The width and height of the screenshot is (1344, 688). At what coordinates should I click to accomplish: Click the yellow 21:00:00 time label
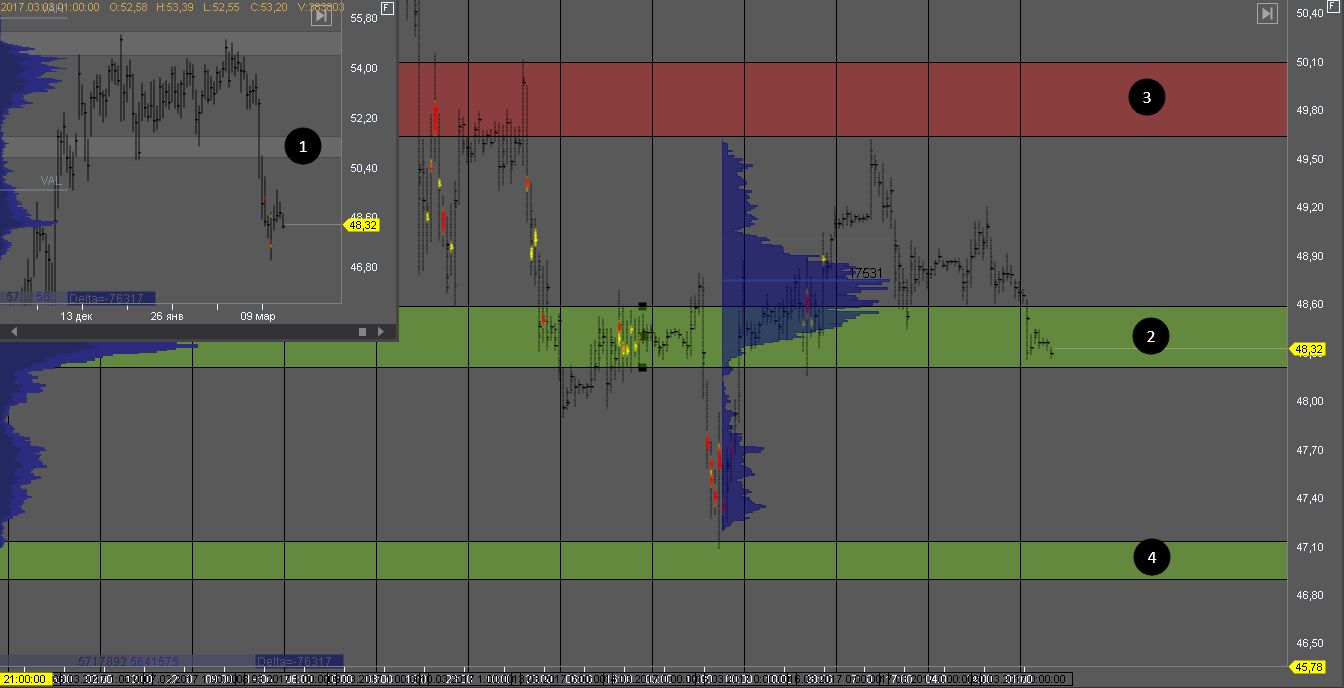point(24,680)
